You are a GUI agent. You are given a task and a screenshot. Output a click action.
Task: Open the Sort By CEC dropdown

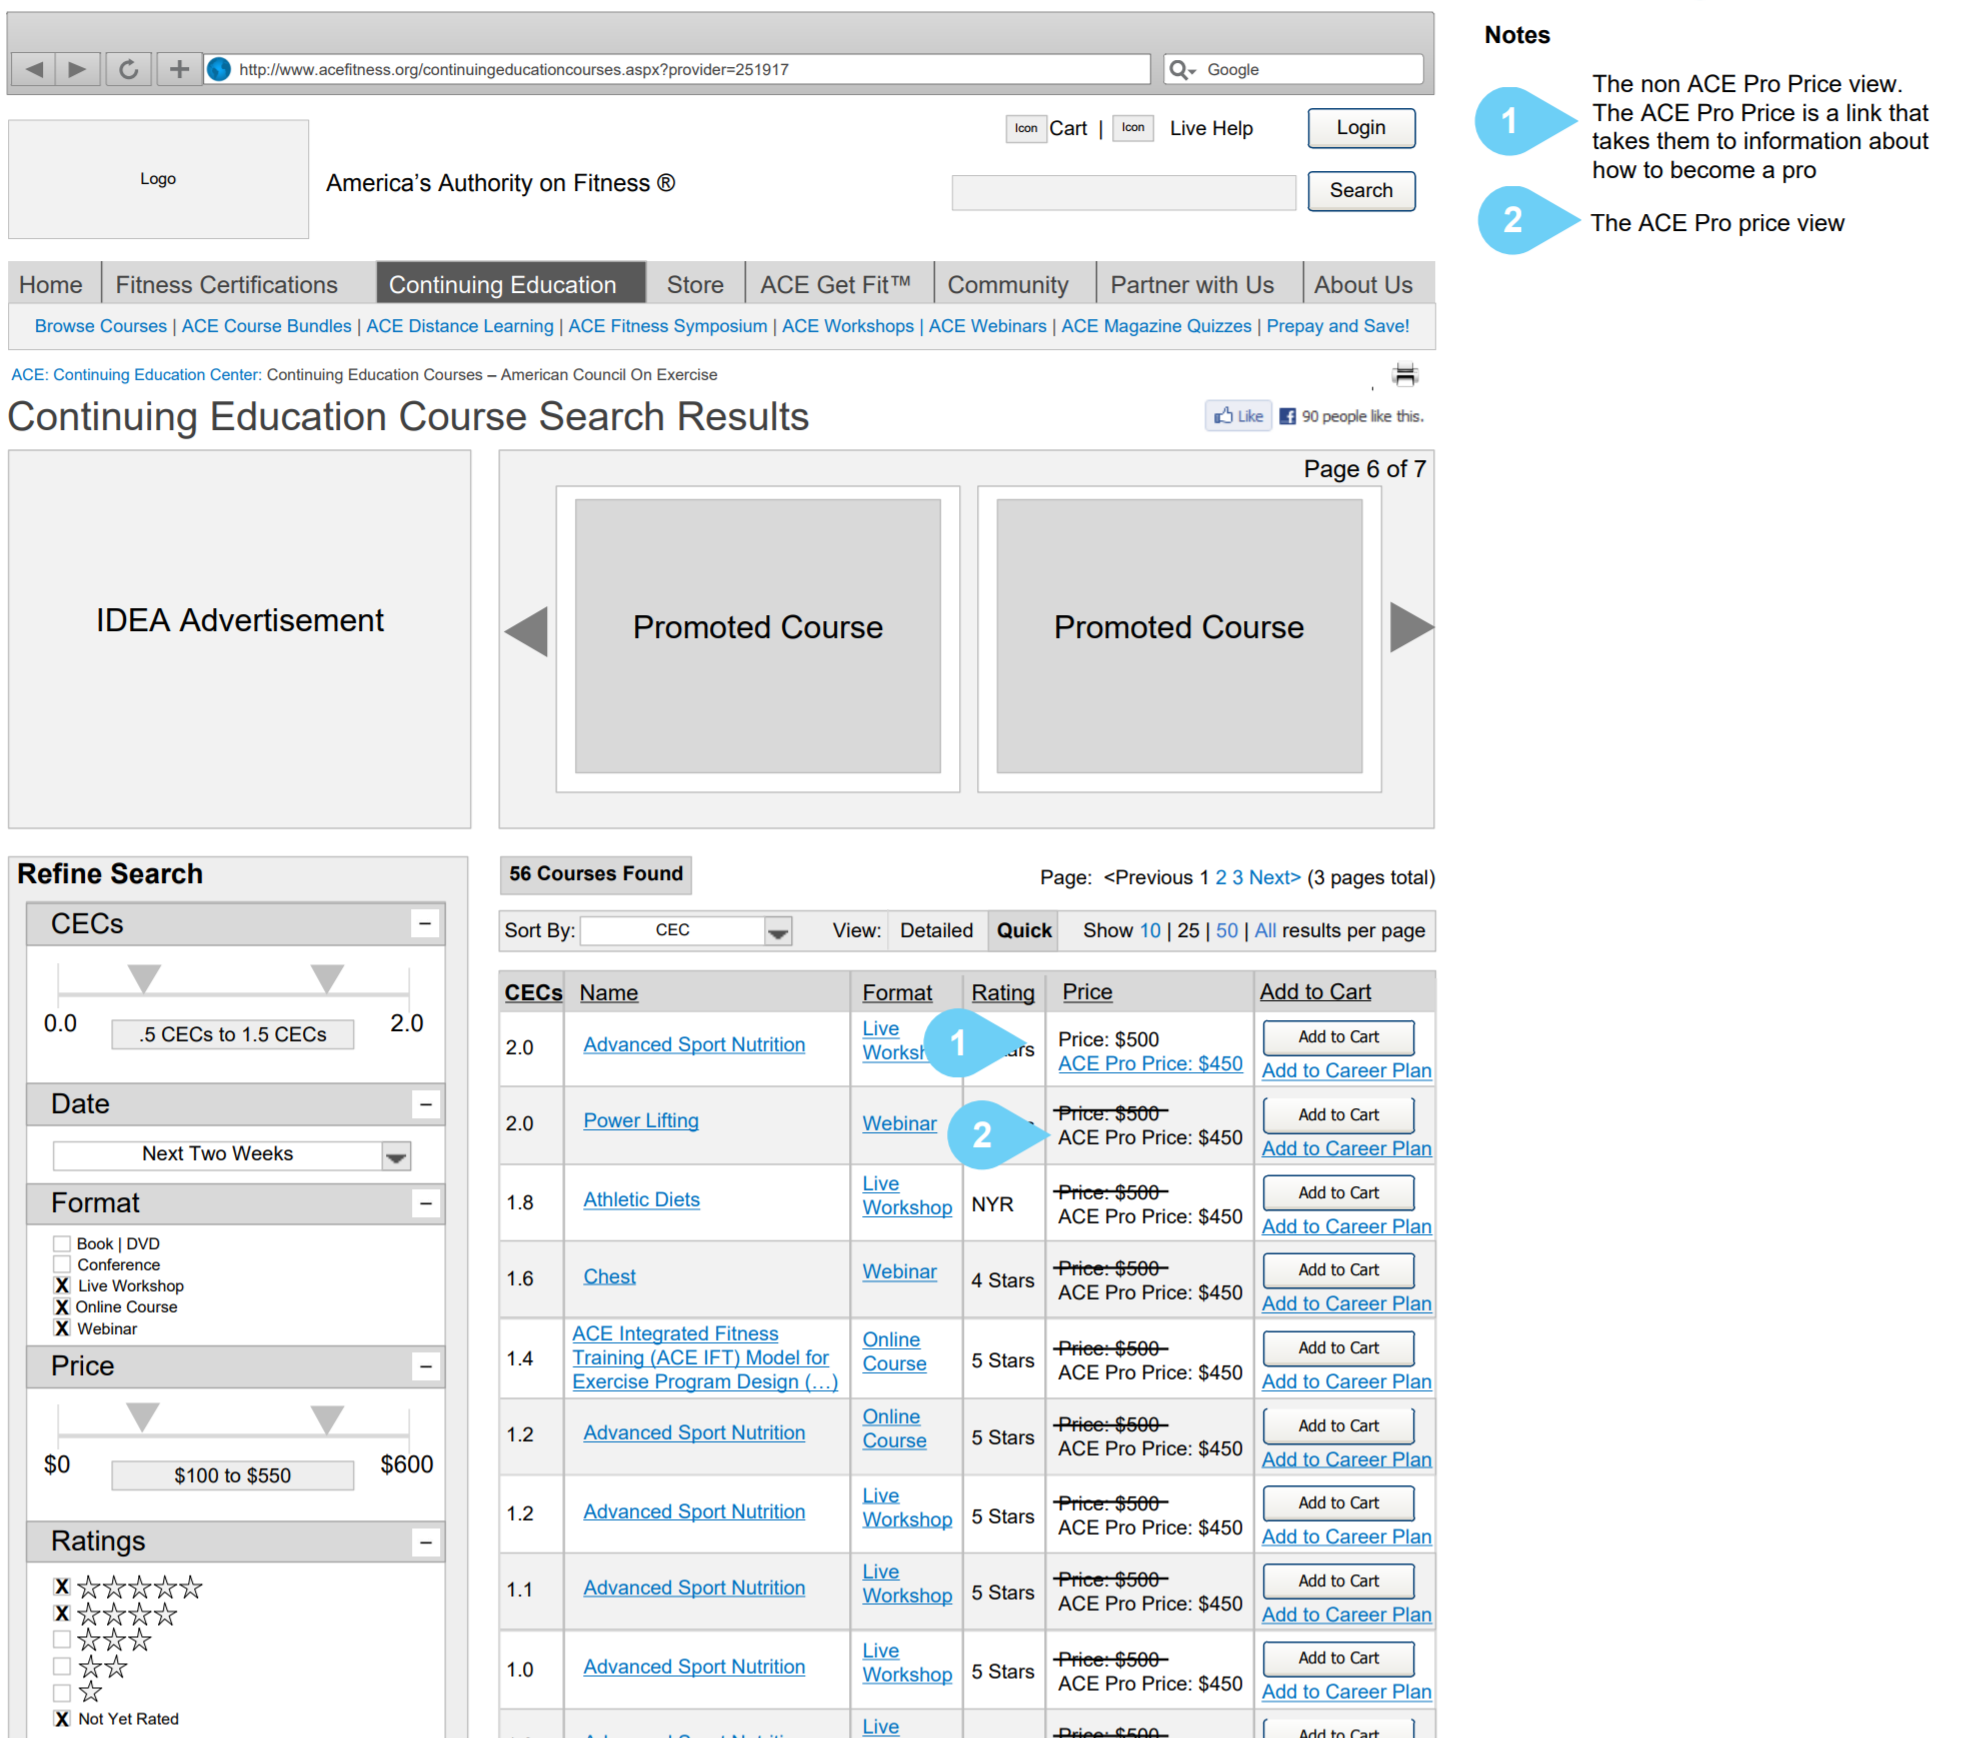(686, 930)
